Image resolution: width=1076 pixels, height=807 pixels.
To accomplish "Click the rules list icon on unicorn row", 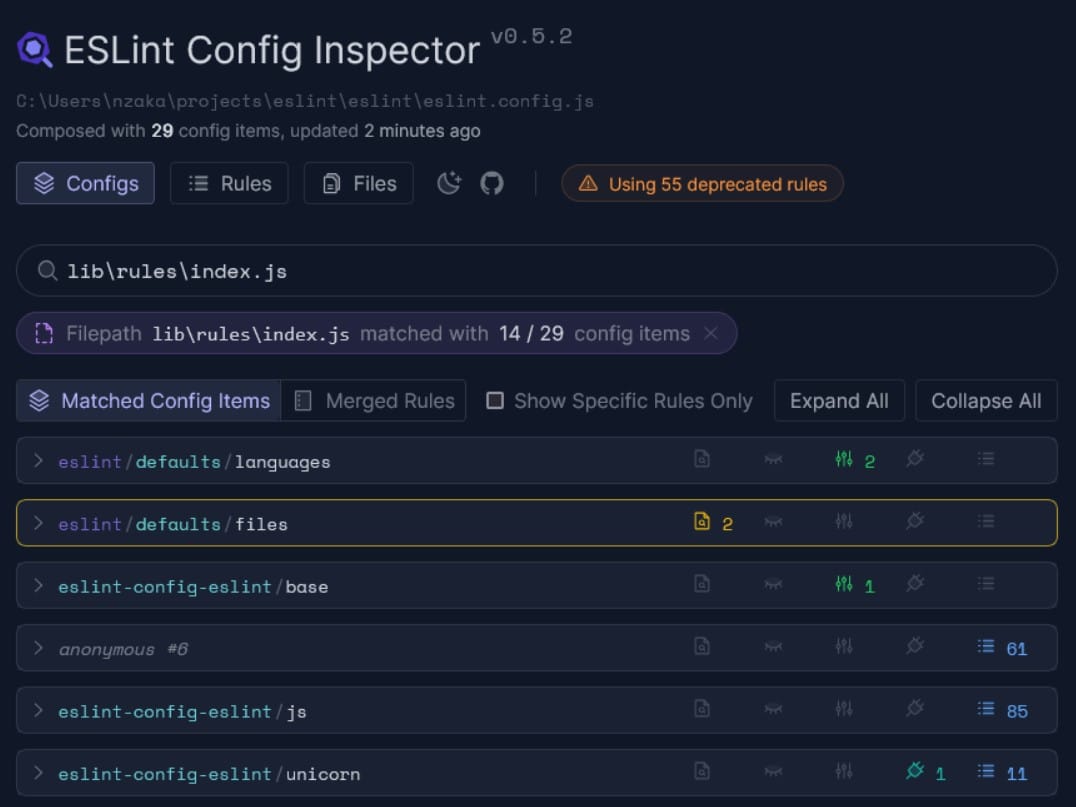I will 986,771.
